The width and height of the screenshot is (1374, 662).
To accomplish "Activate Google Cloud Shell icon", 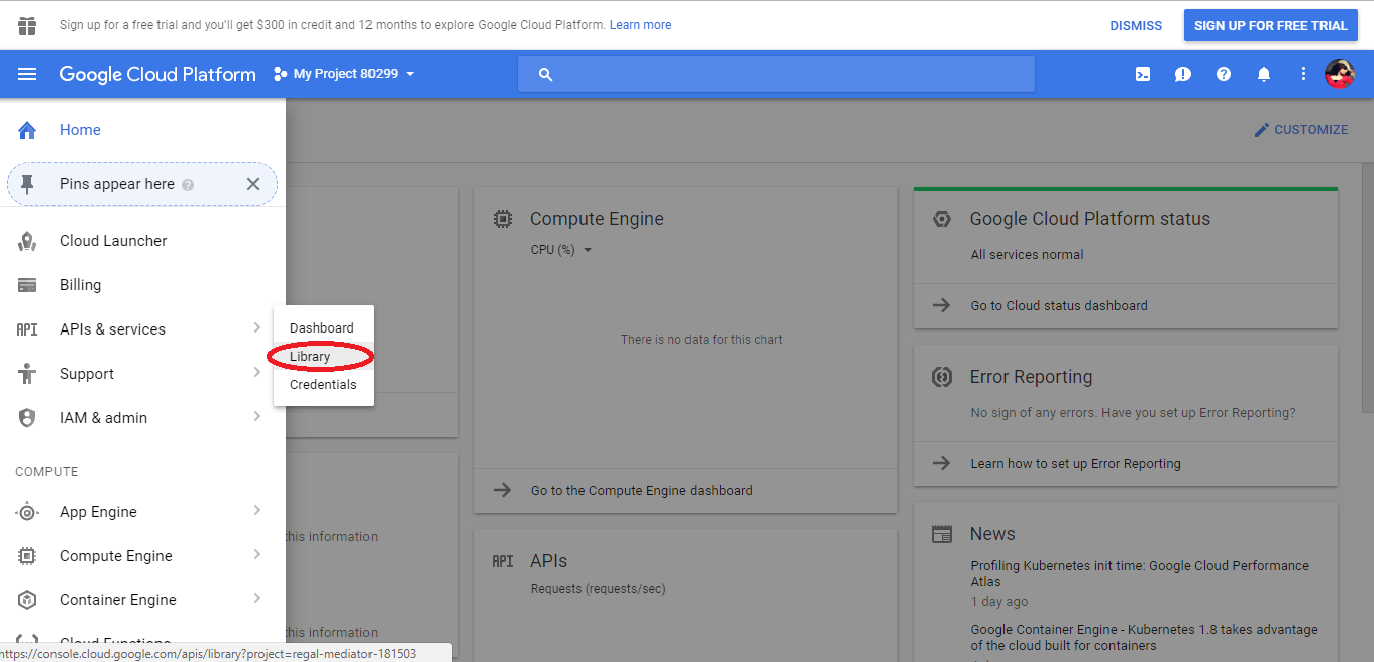I will [x=1143, y=74].
